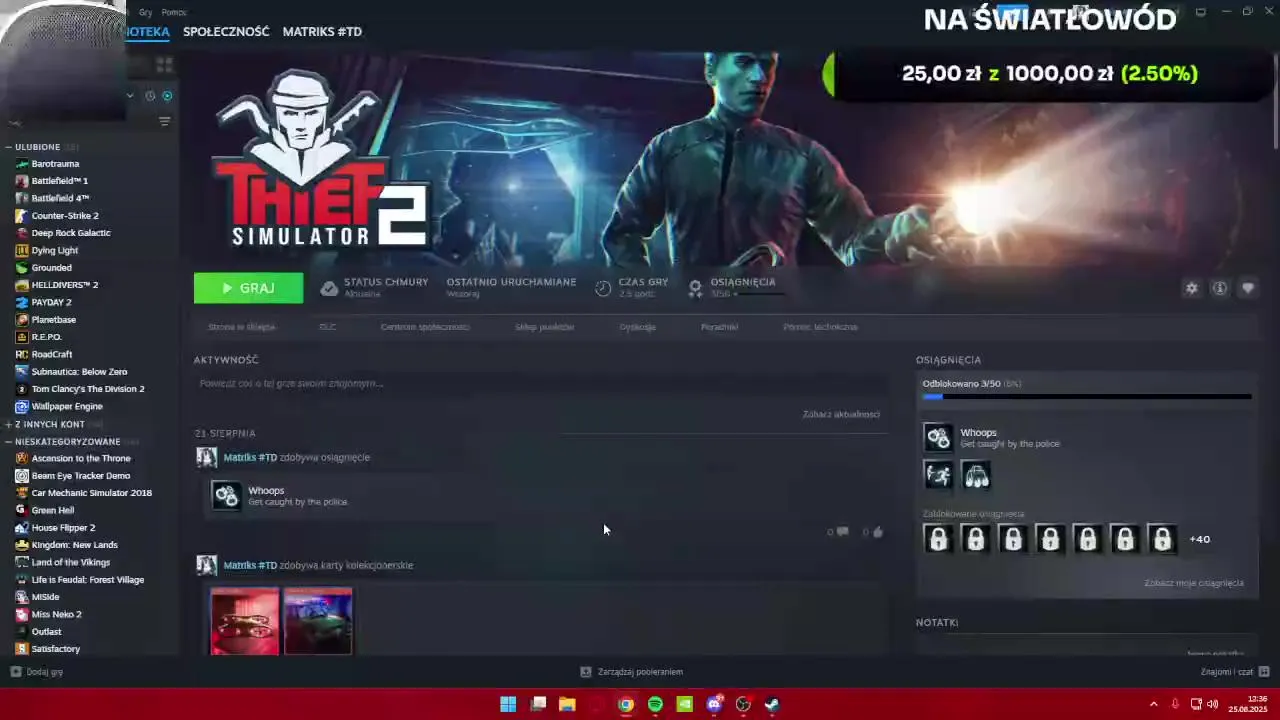This screenshot has width=1280, height=720.
Task: Select Wallpaper Engine in library
Action: (x=67, y=407)
